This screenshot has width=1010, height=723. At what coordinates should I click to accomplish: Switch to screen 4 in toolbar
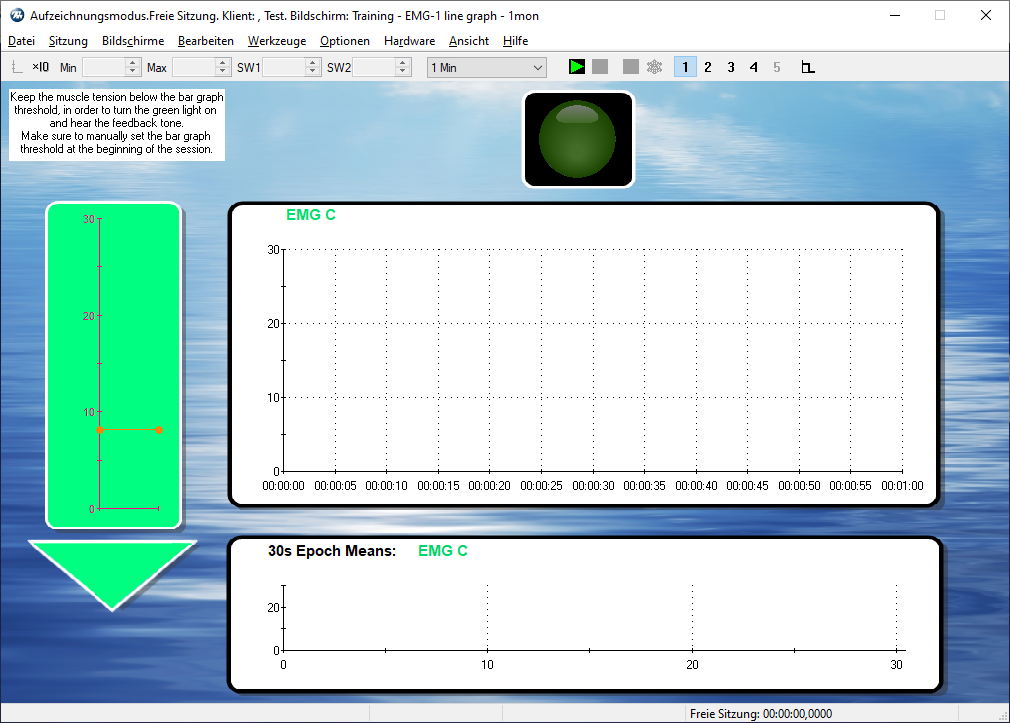click(754, 67)
